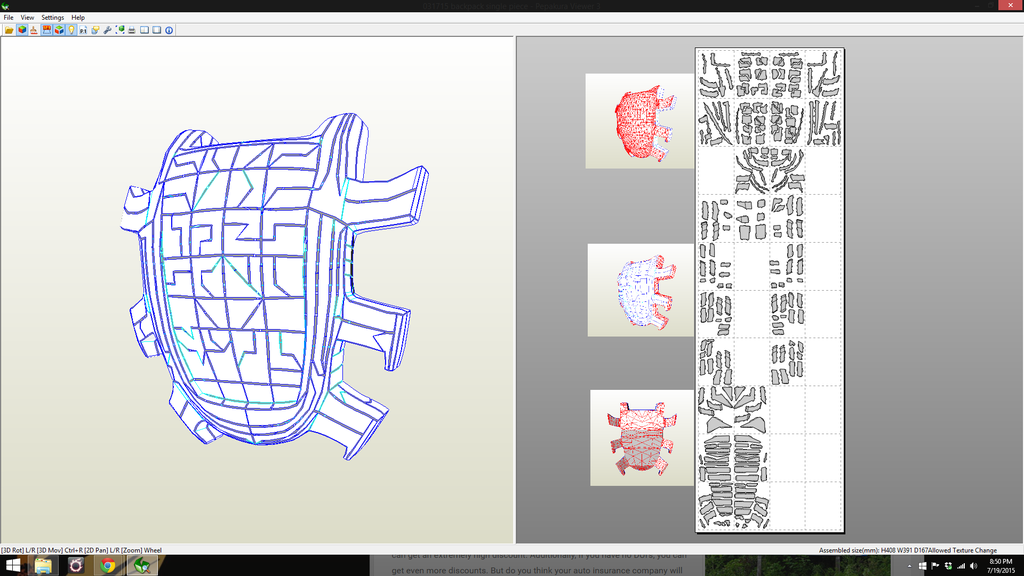Click the Open file folder icon
1024x576 pixels.
click(9, 30)
